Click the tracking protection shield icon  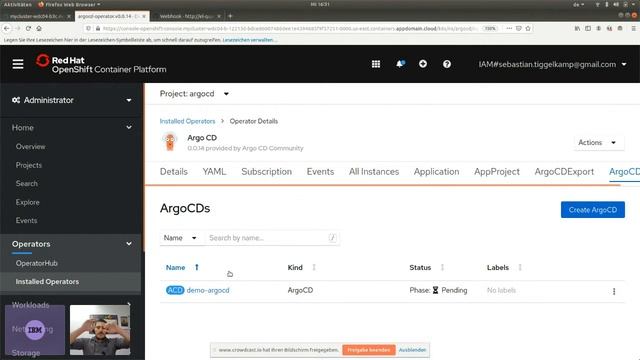point(88,28)
